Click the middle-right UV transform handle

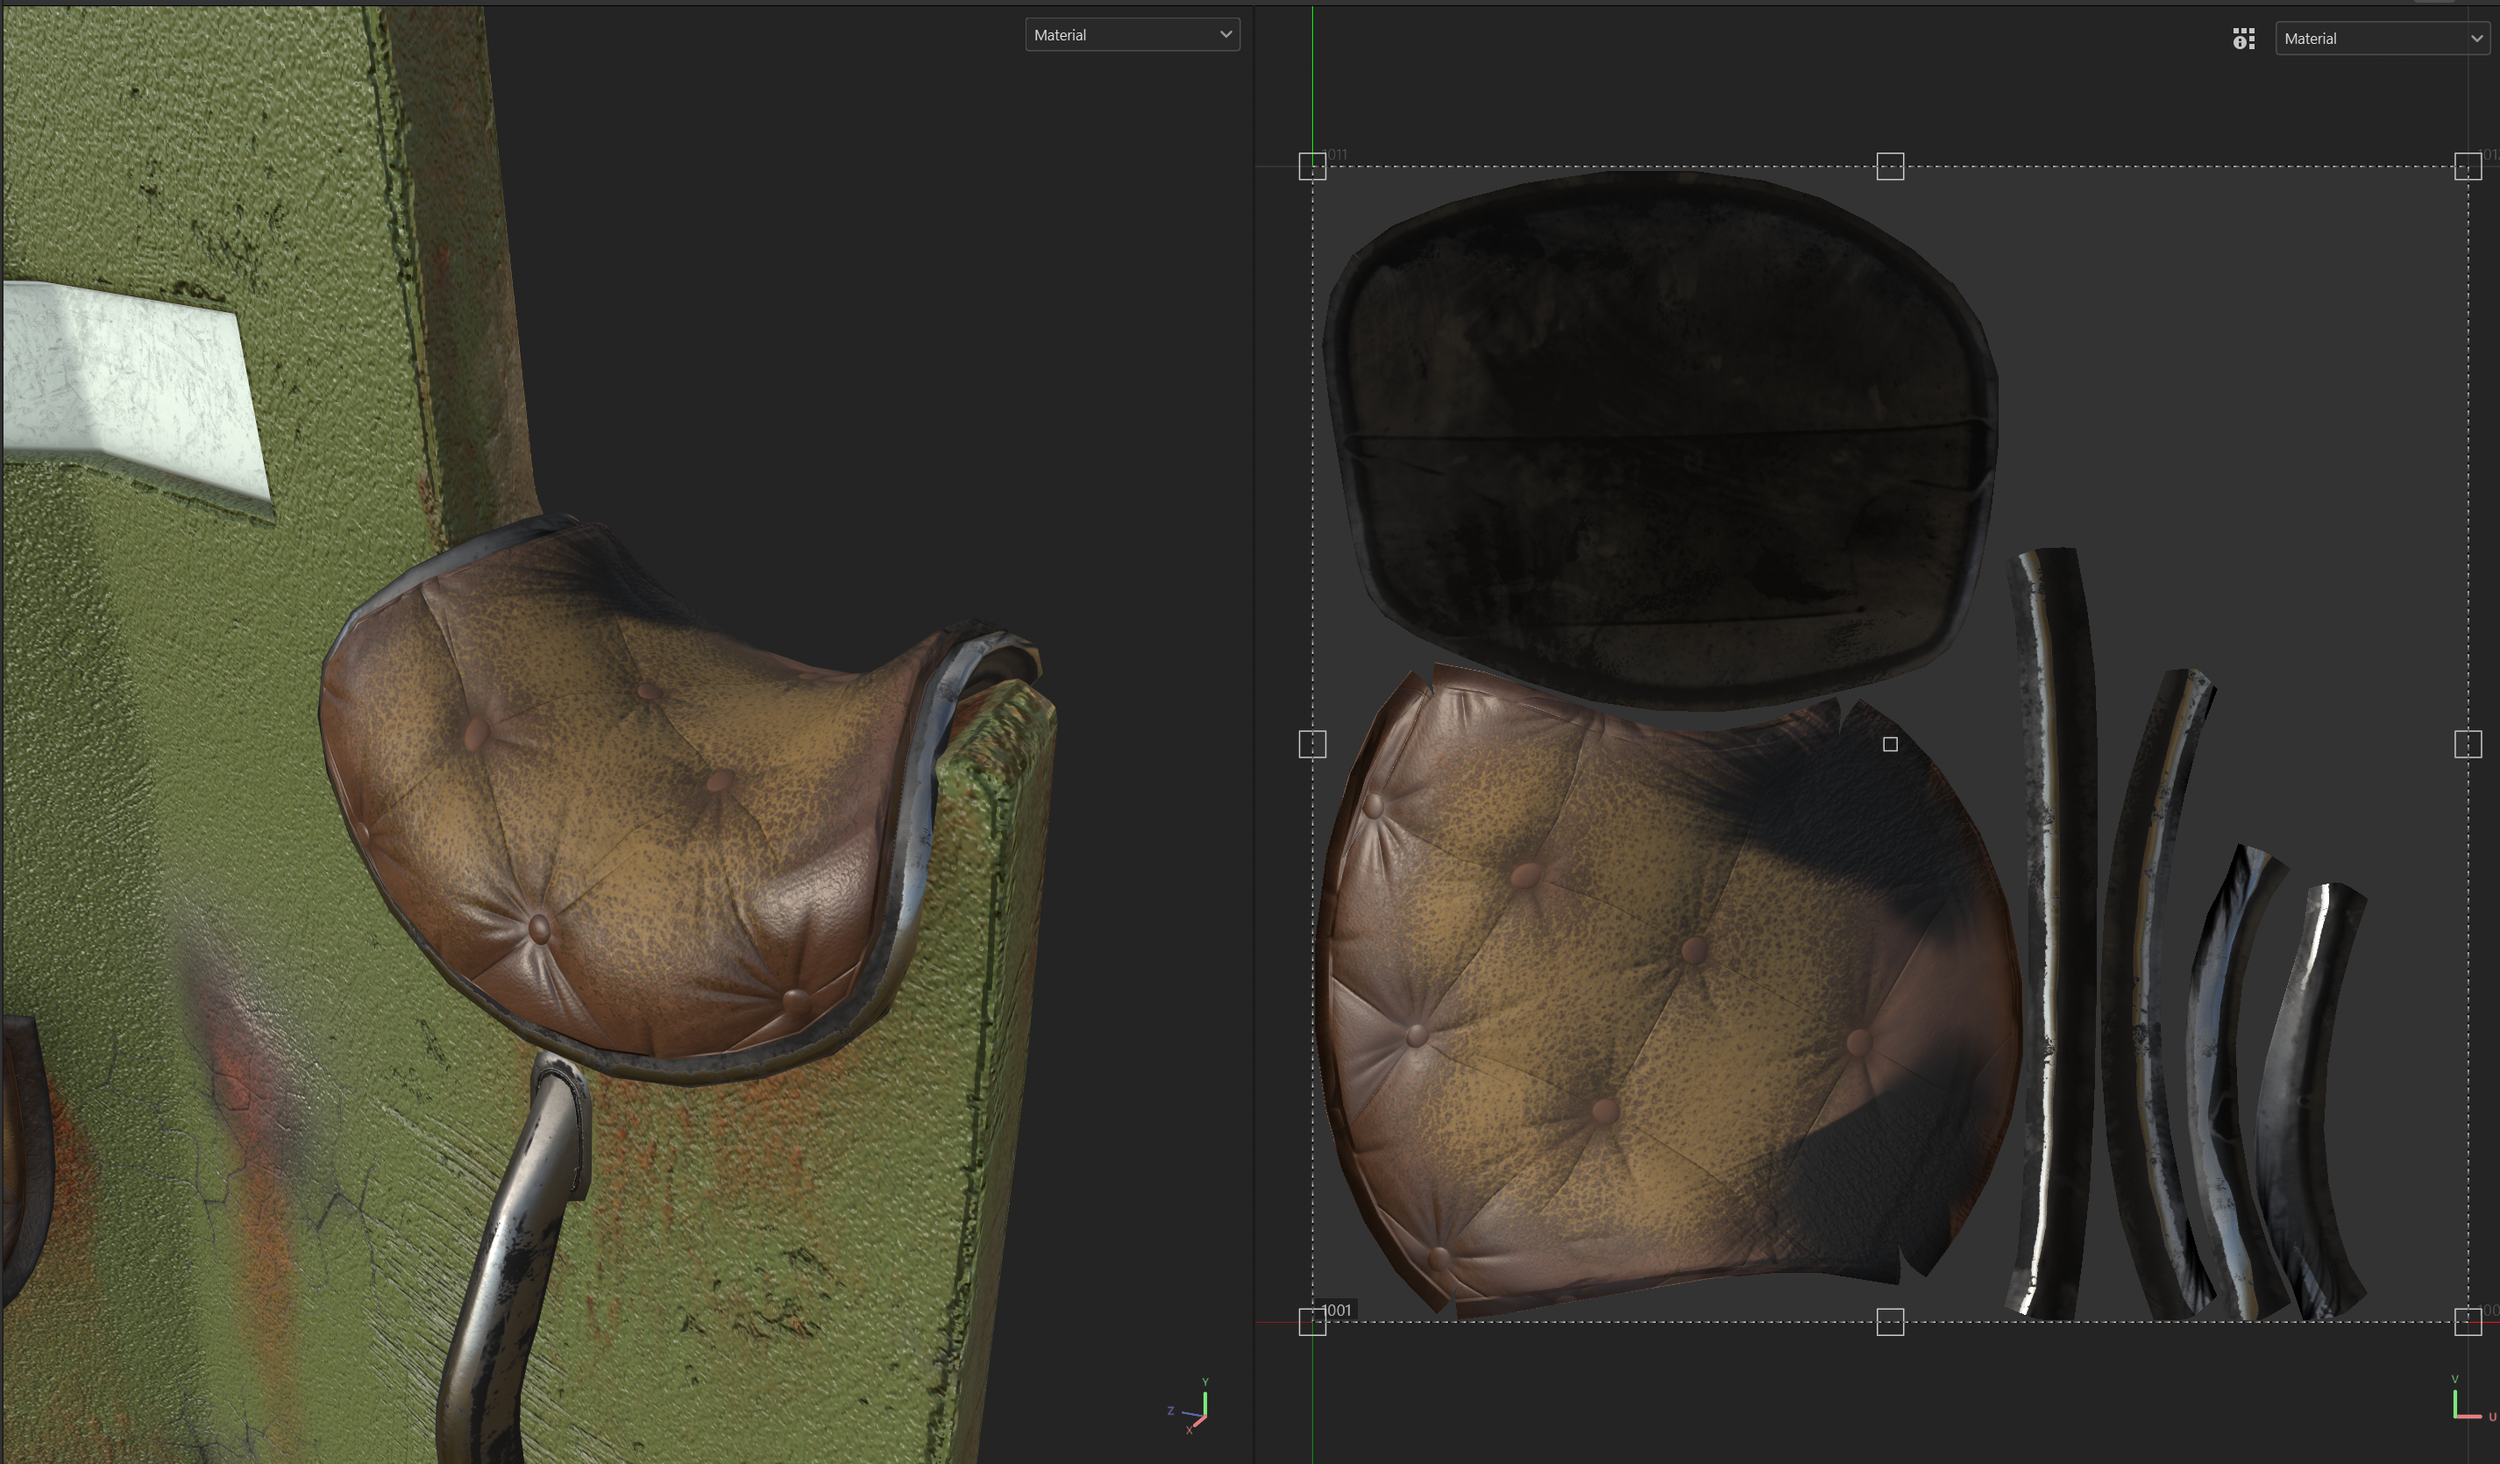point(2468,744)
